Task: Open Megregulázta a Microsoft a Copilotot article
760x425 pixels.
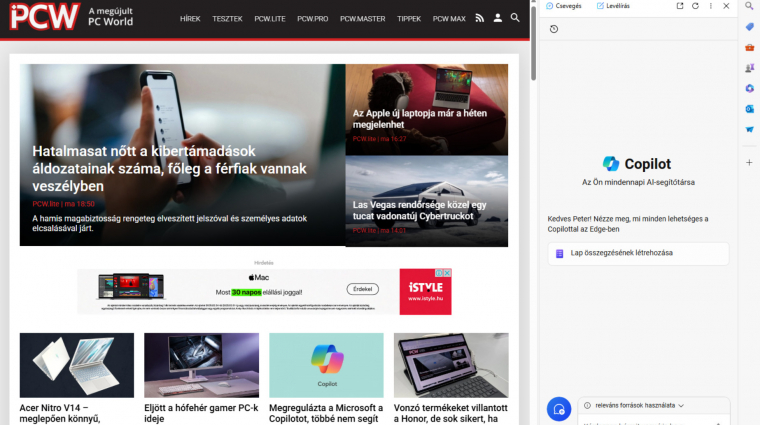Action: pos(326,413)
